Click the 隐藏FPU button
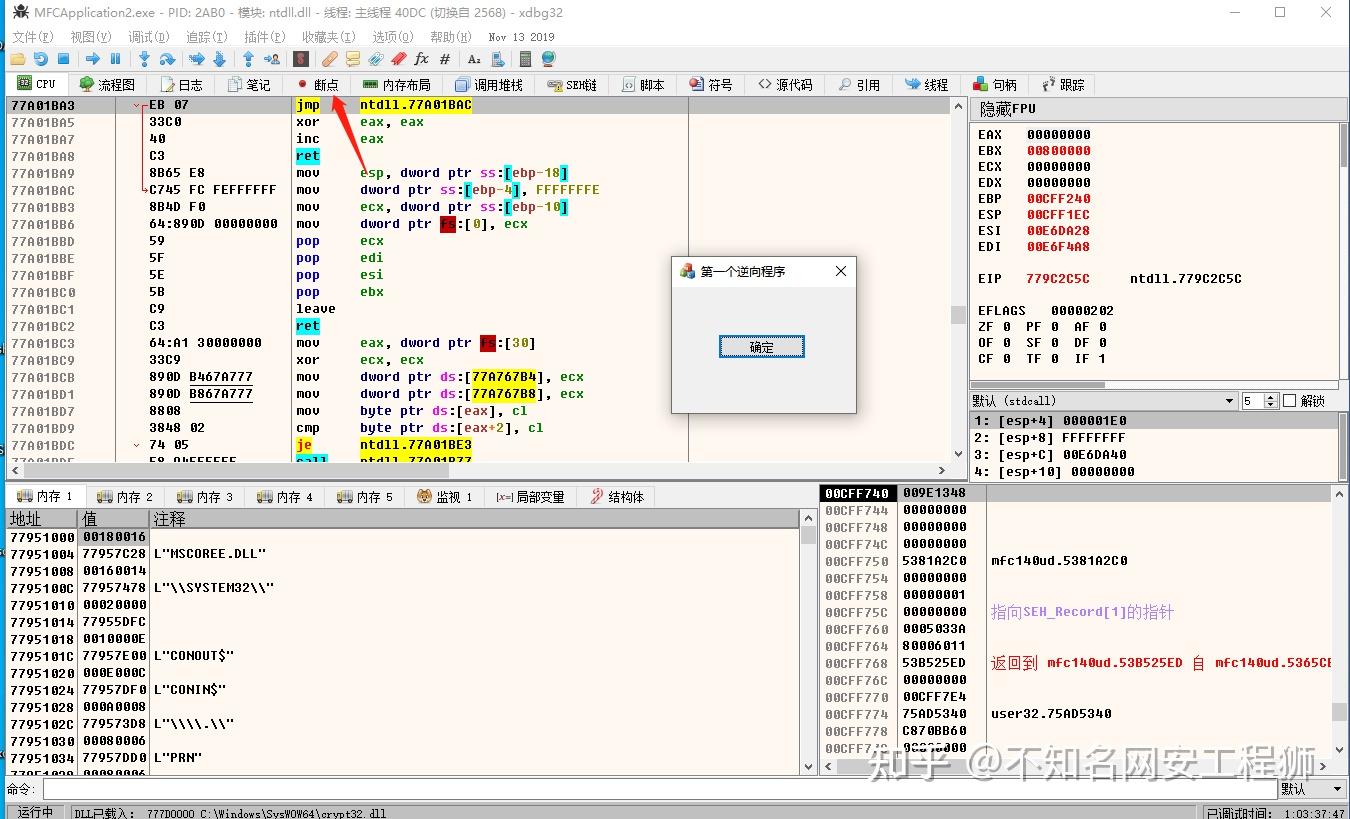This screenshot has width=1350, height=819. (1007, 109)
